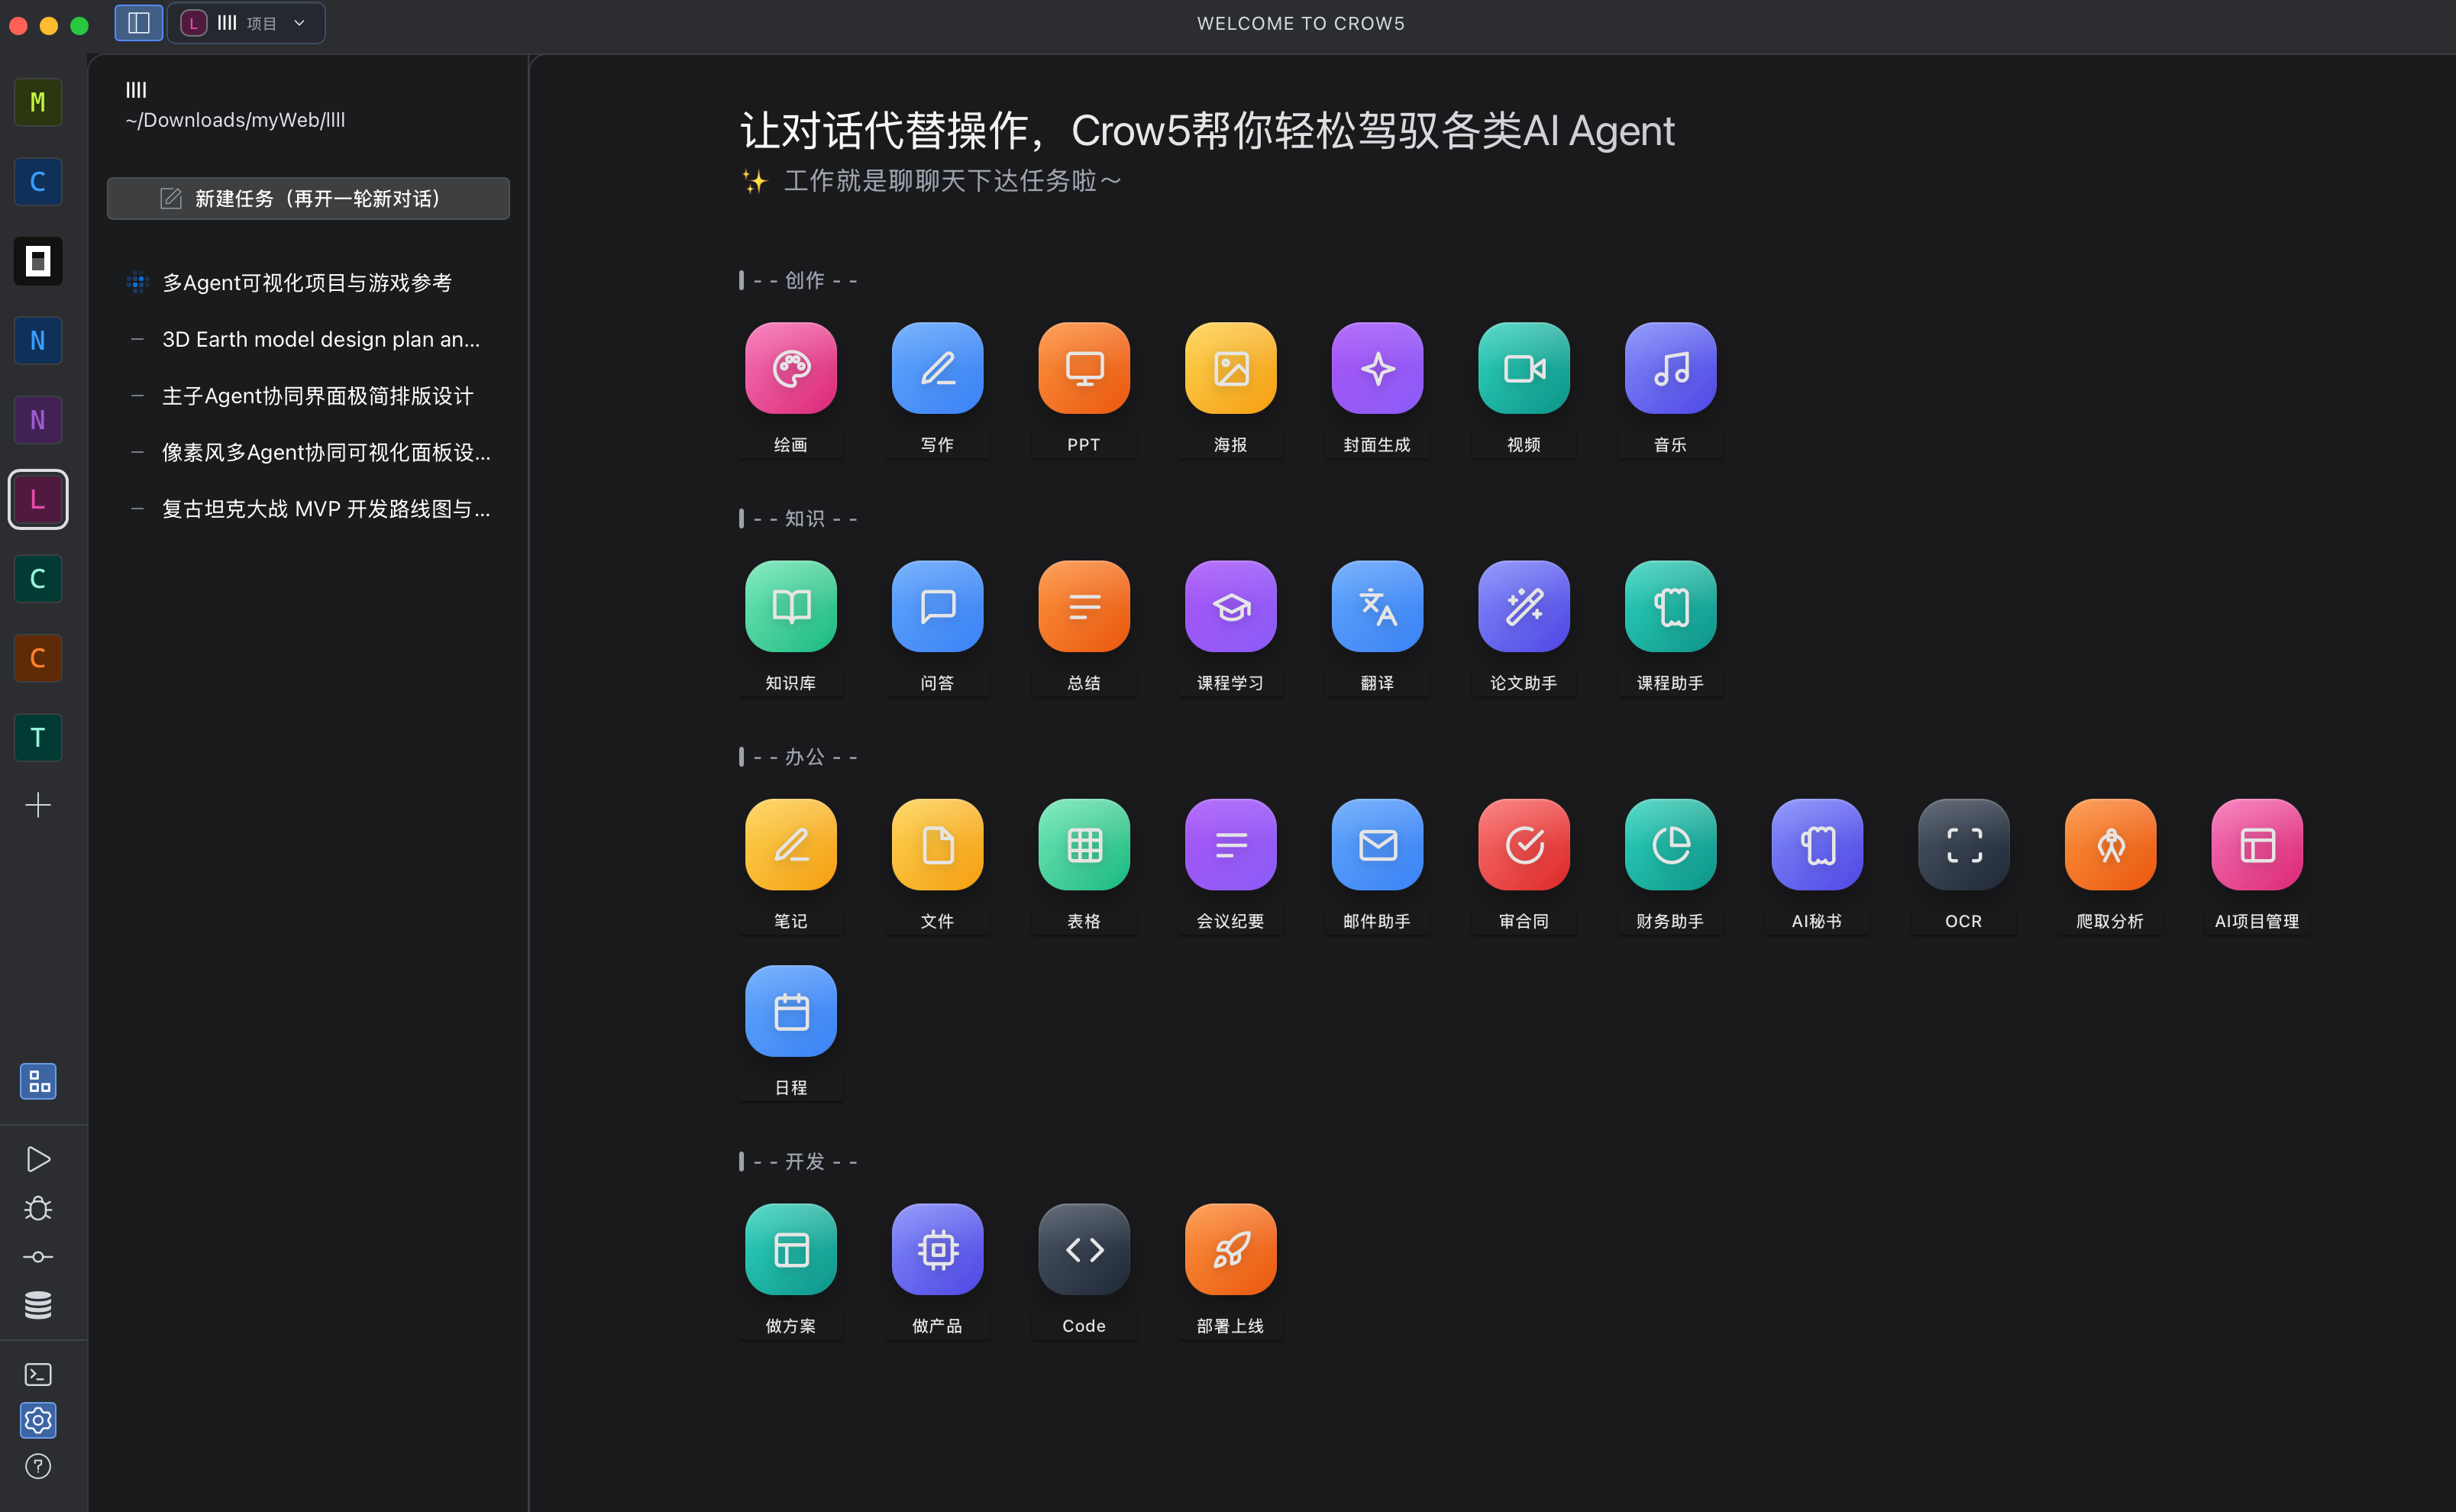Launch the 课程学习 course learning agent
The image size is (2456, 1512).
[1230, 606]
